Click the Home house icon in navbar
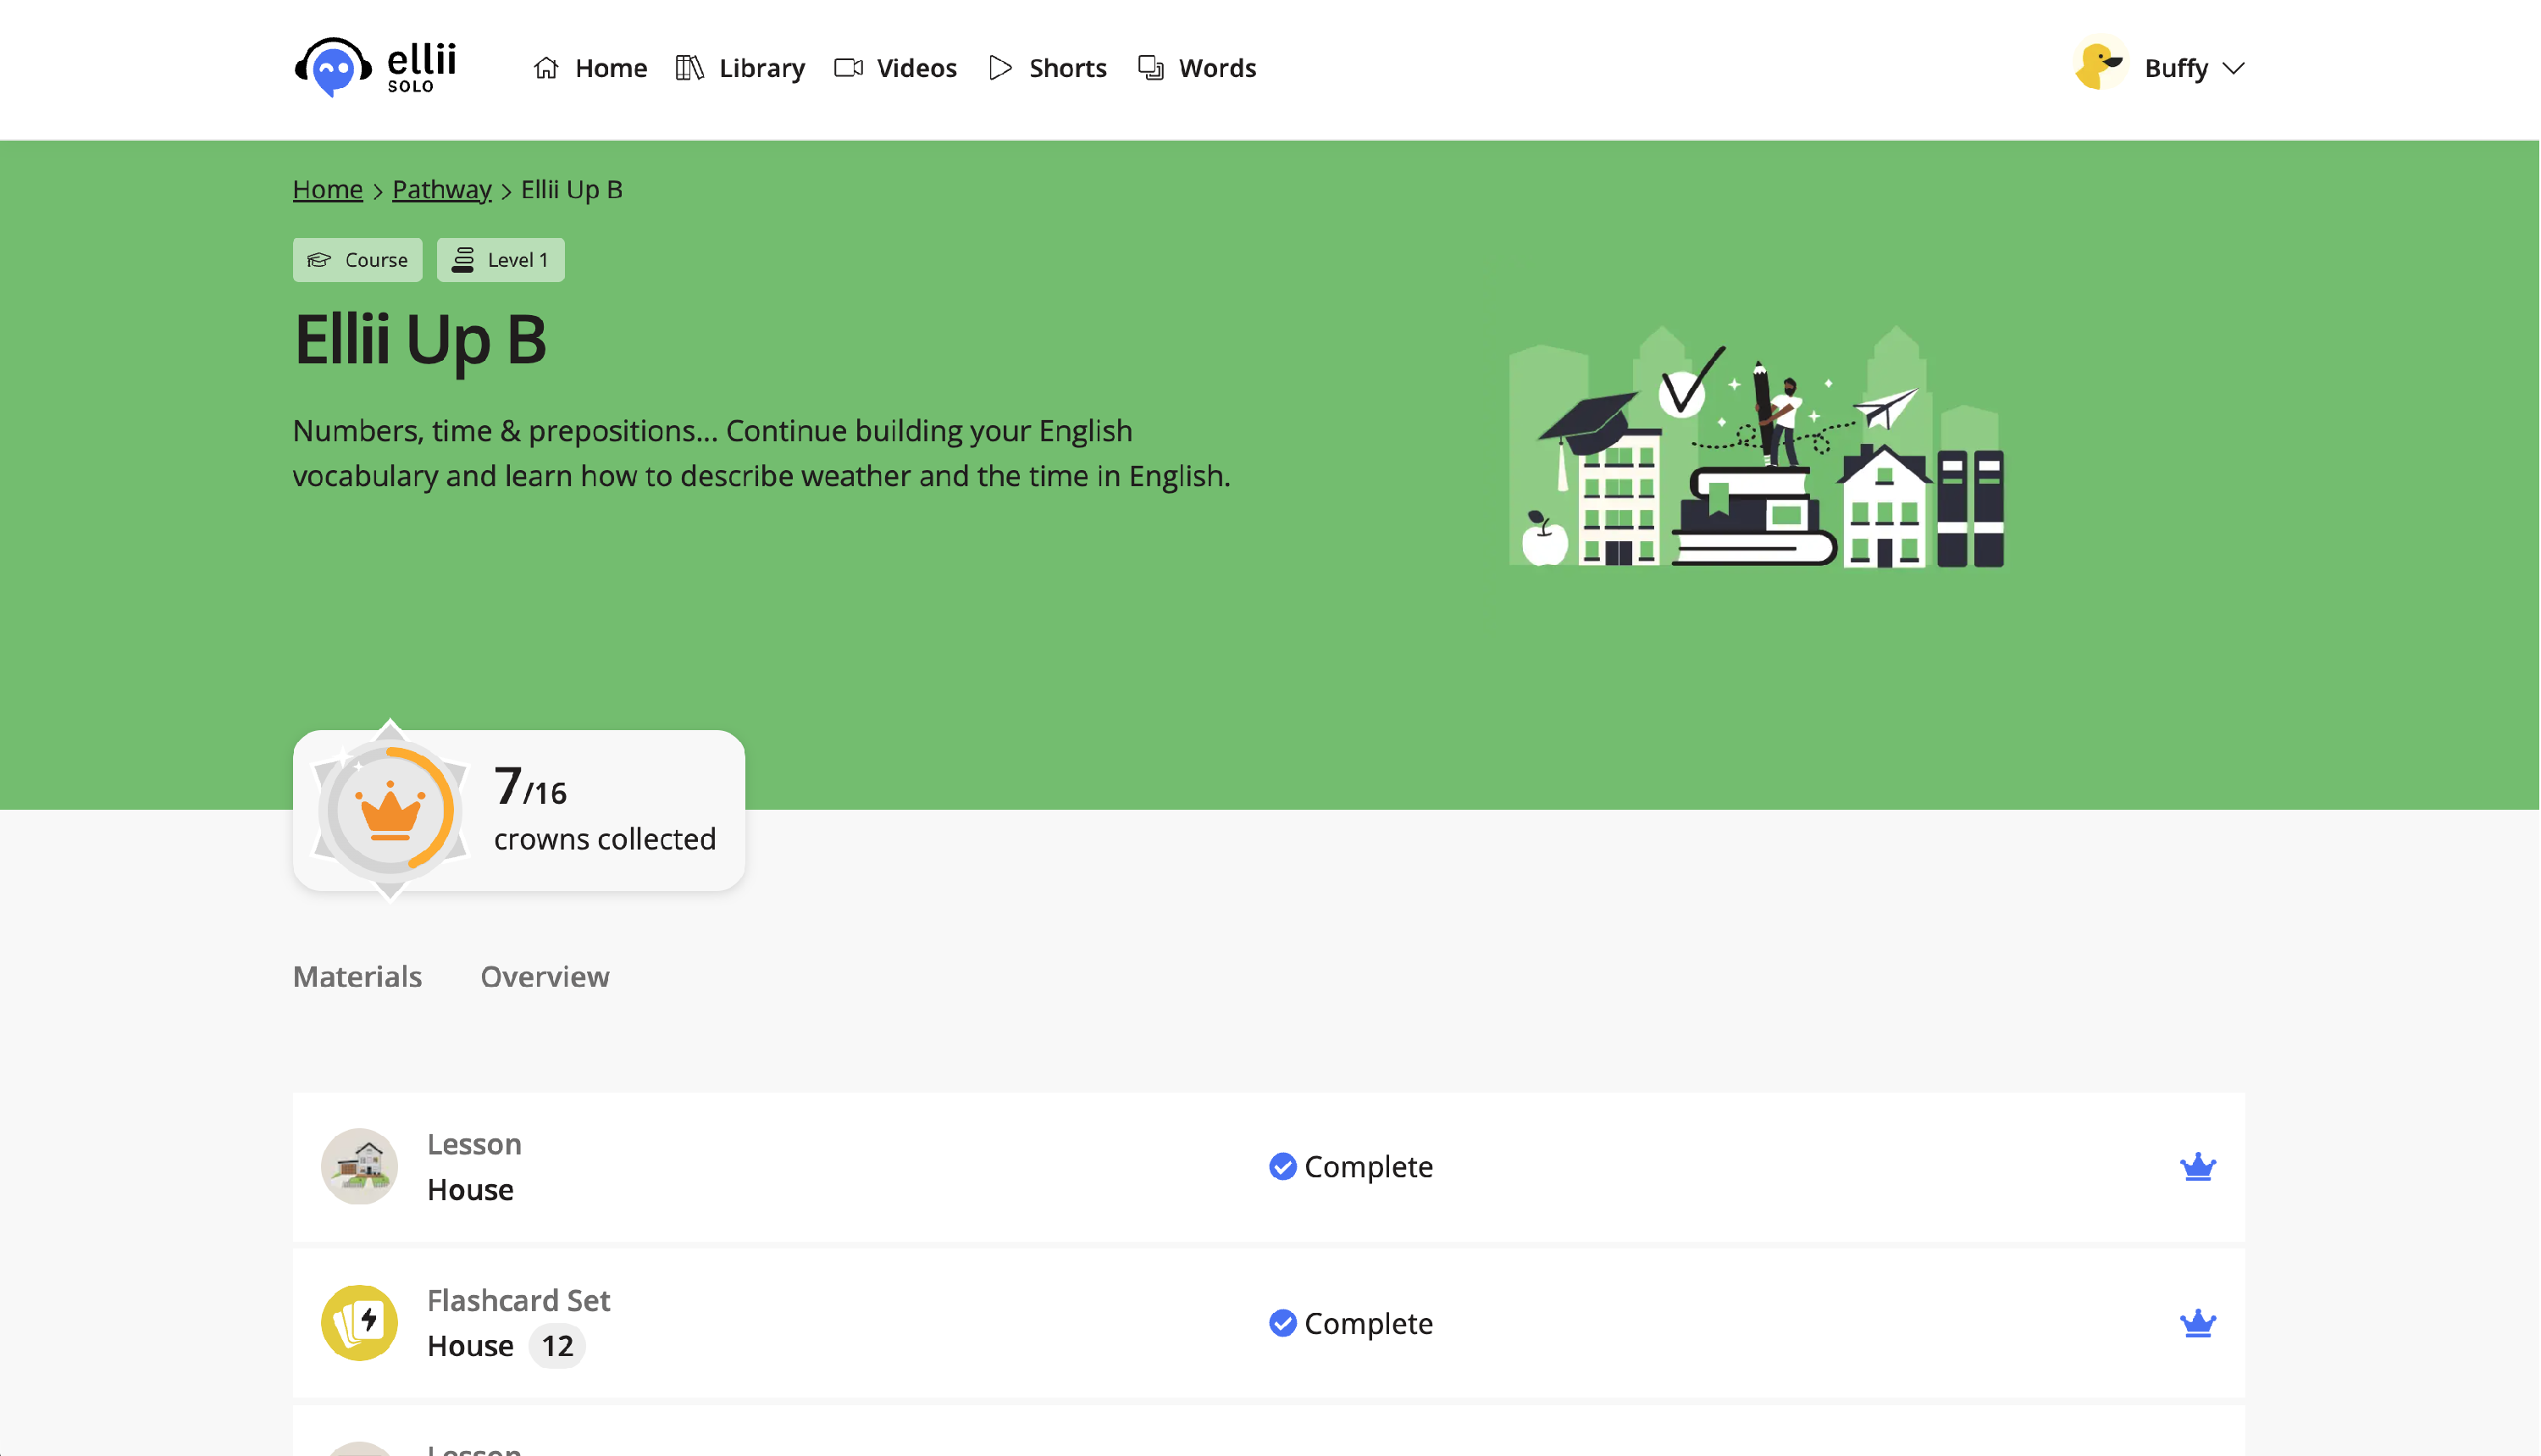 (546, 68)
